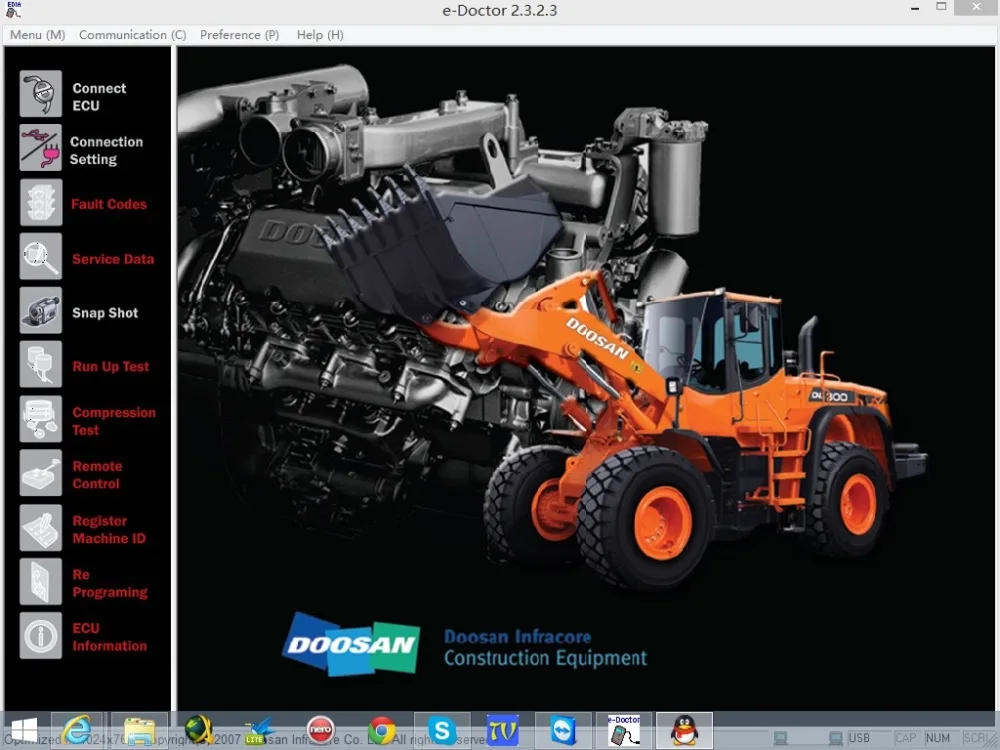Viewport: 1000px width, 750px height.
Task: Open the Compression Test icon
Action: point(39,418)
